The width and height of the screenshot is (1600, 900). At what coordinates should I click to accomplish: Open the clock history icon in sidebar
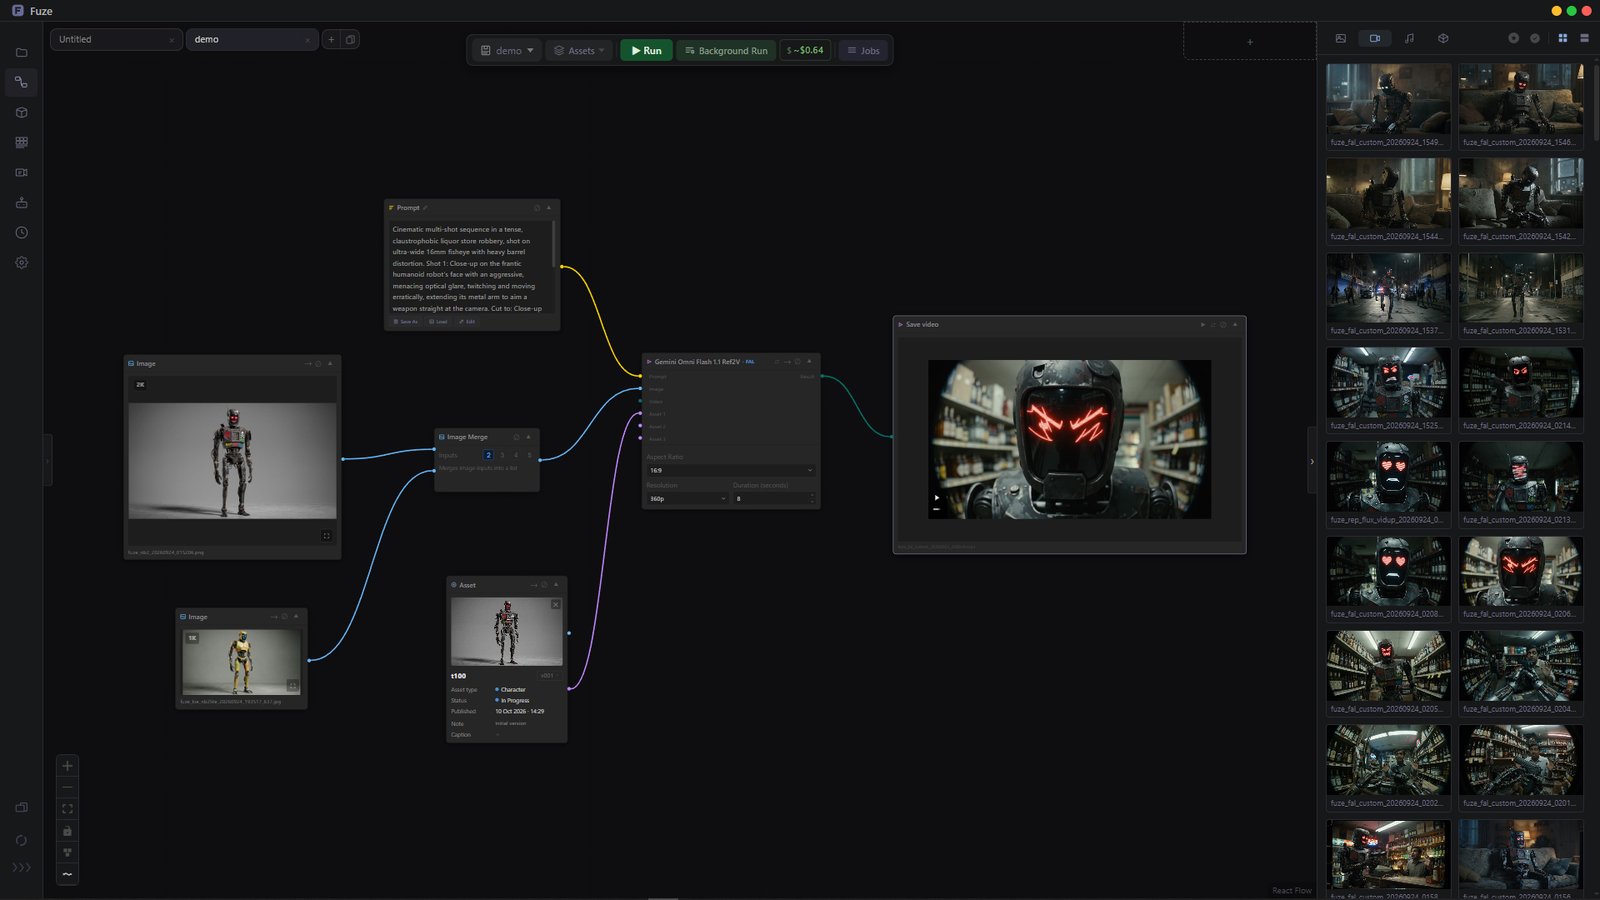(21, 232)
